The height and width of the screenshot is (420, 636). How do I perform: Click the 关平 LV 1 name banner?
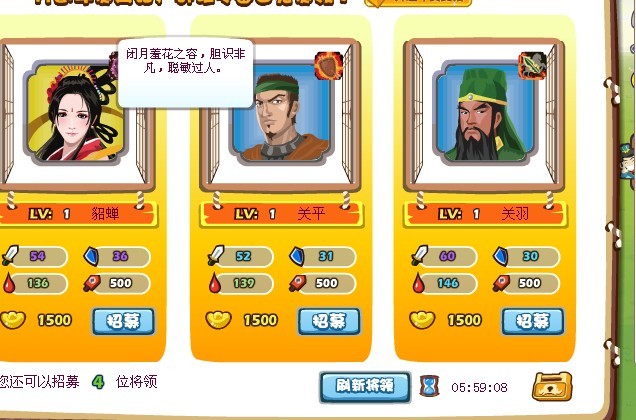pyautogui.click(x=281, y=214)
